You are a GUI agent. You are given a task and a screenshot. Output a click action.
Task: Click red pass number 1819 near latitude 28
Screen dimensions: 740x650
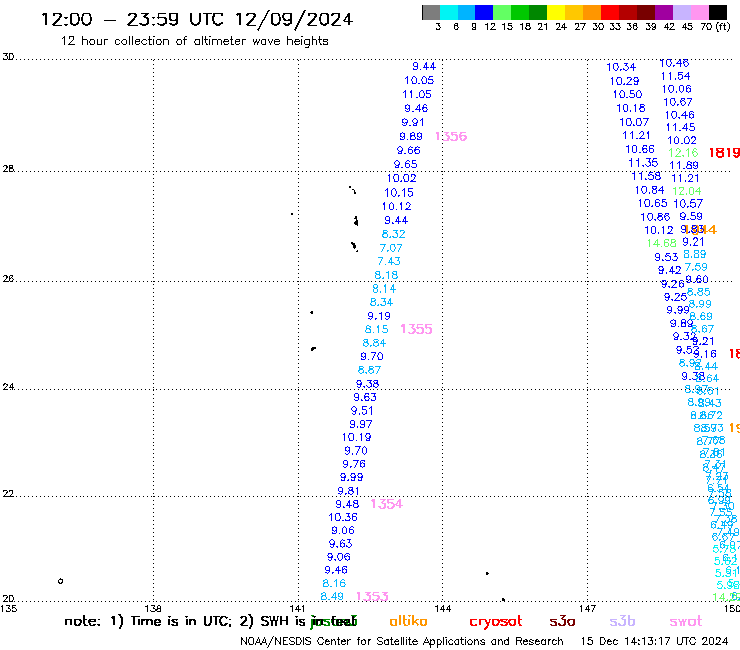(x=724, y=152)
